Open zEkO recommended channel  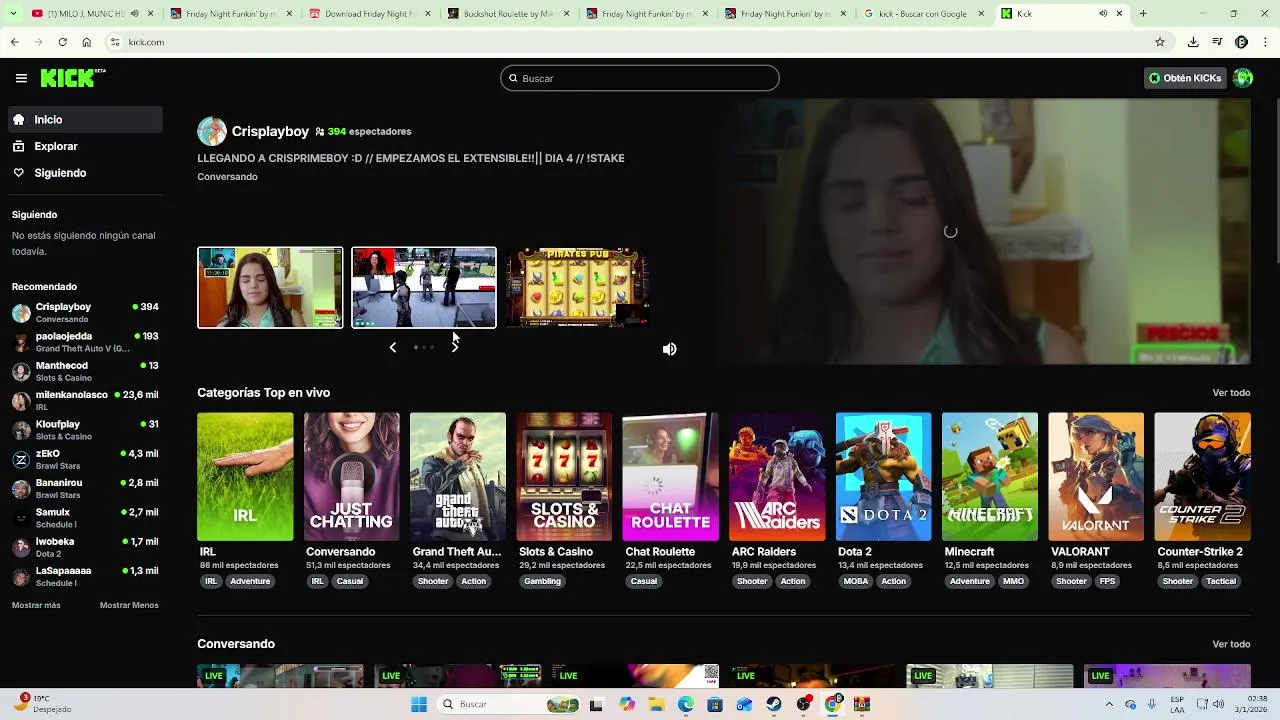(x=85, y=459)
